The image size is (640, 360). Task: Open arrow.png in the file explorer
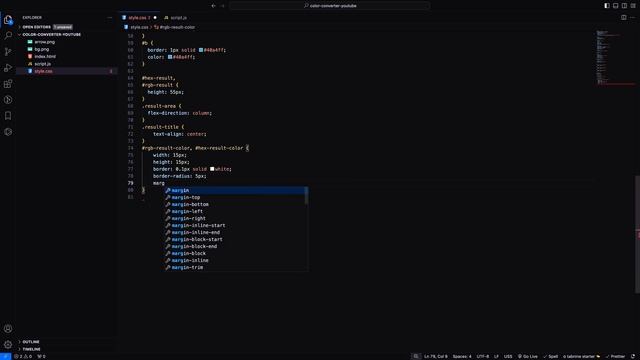[x=44, y=42]
